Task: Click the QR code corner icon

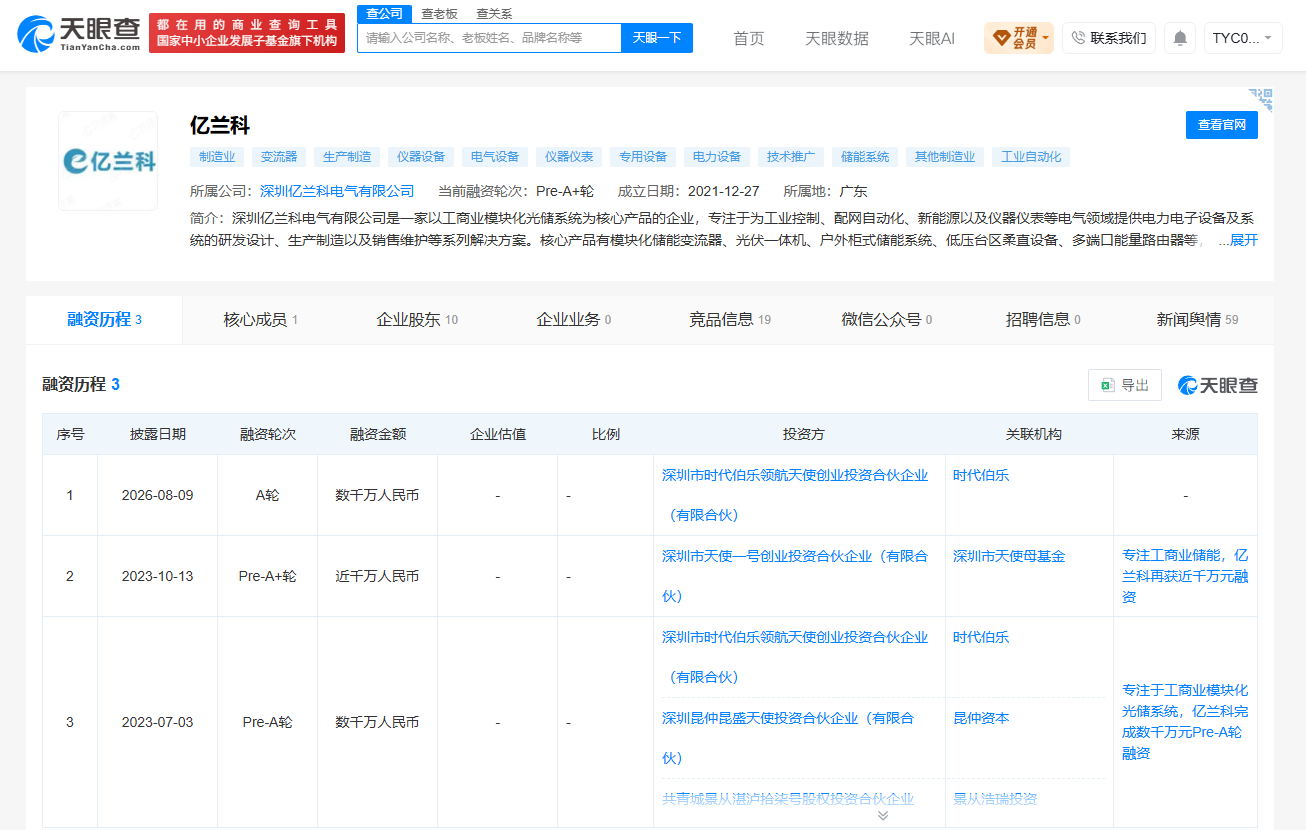Action: tap(1260, 99)
